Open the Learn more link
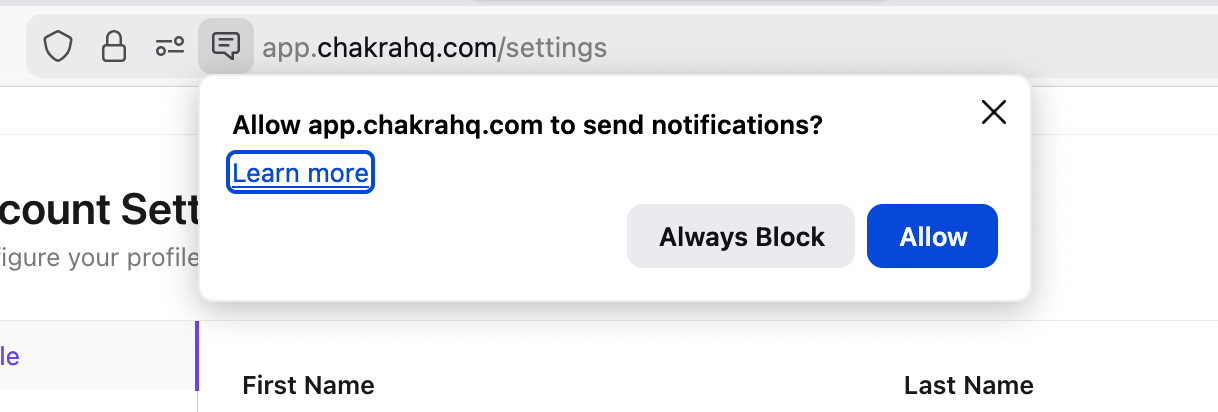The image size is (1218, 412). 300,174
